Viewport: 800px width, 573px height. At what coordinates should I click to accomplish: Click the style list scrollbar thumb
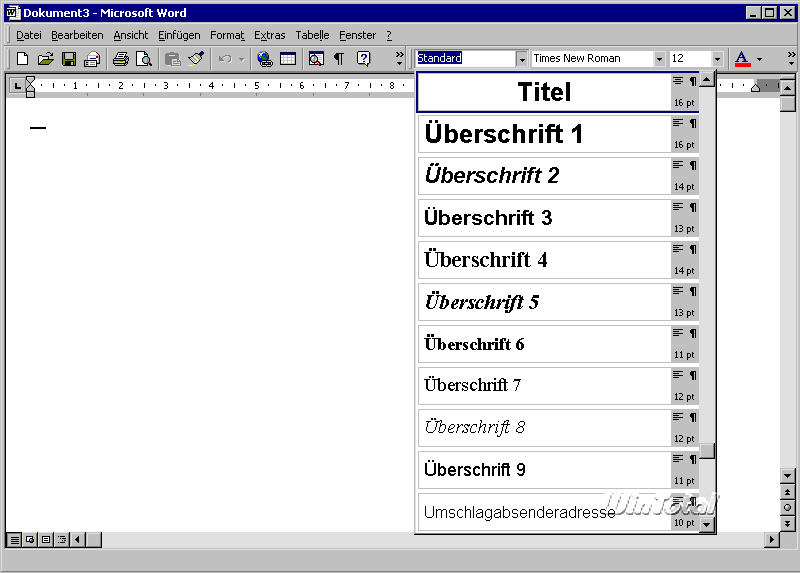707,451
